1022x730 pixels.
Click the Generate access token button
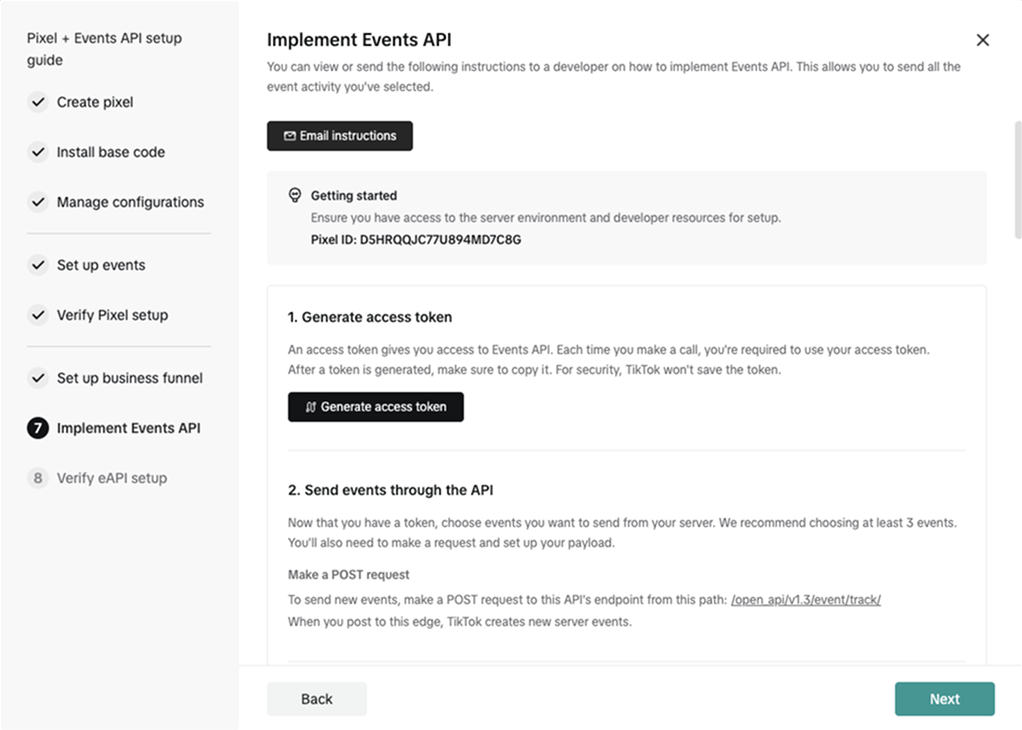[376, 407]
